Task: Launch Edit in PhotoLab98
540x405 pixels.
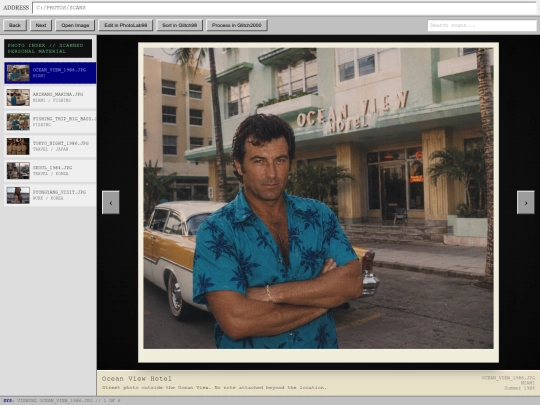Action: 126,25
